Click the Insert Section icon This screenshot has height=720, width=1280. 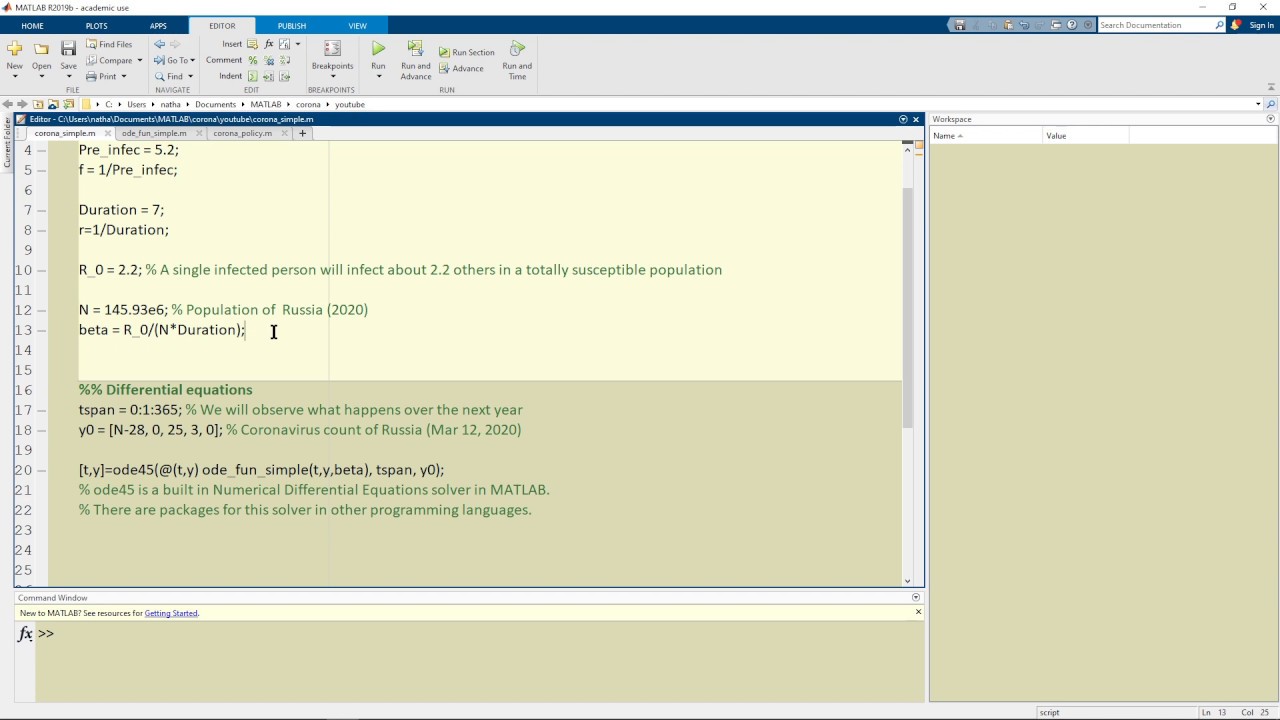pyautogui.click(x=253, y=44)
